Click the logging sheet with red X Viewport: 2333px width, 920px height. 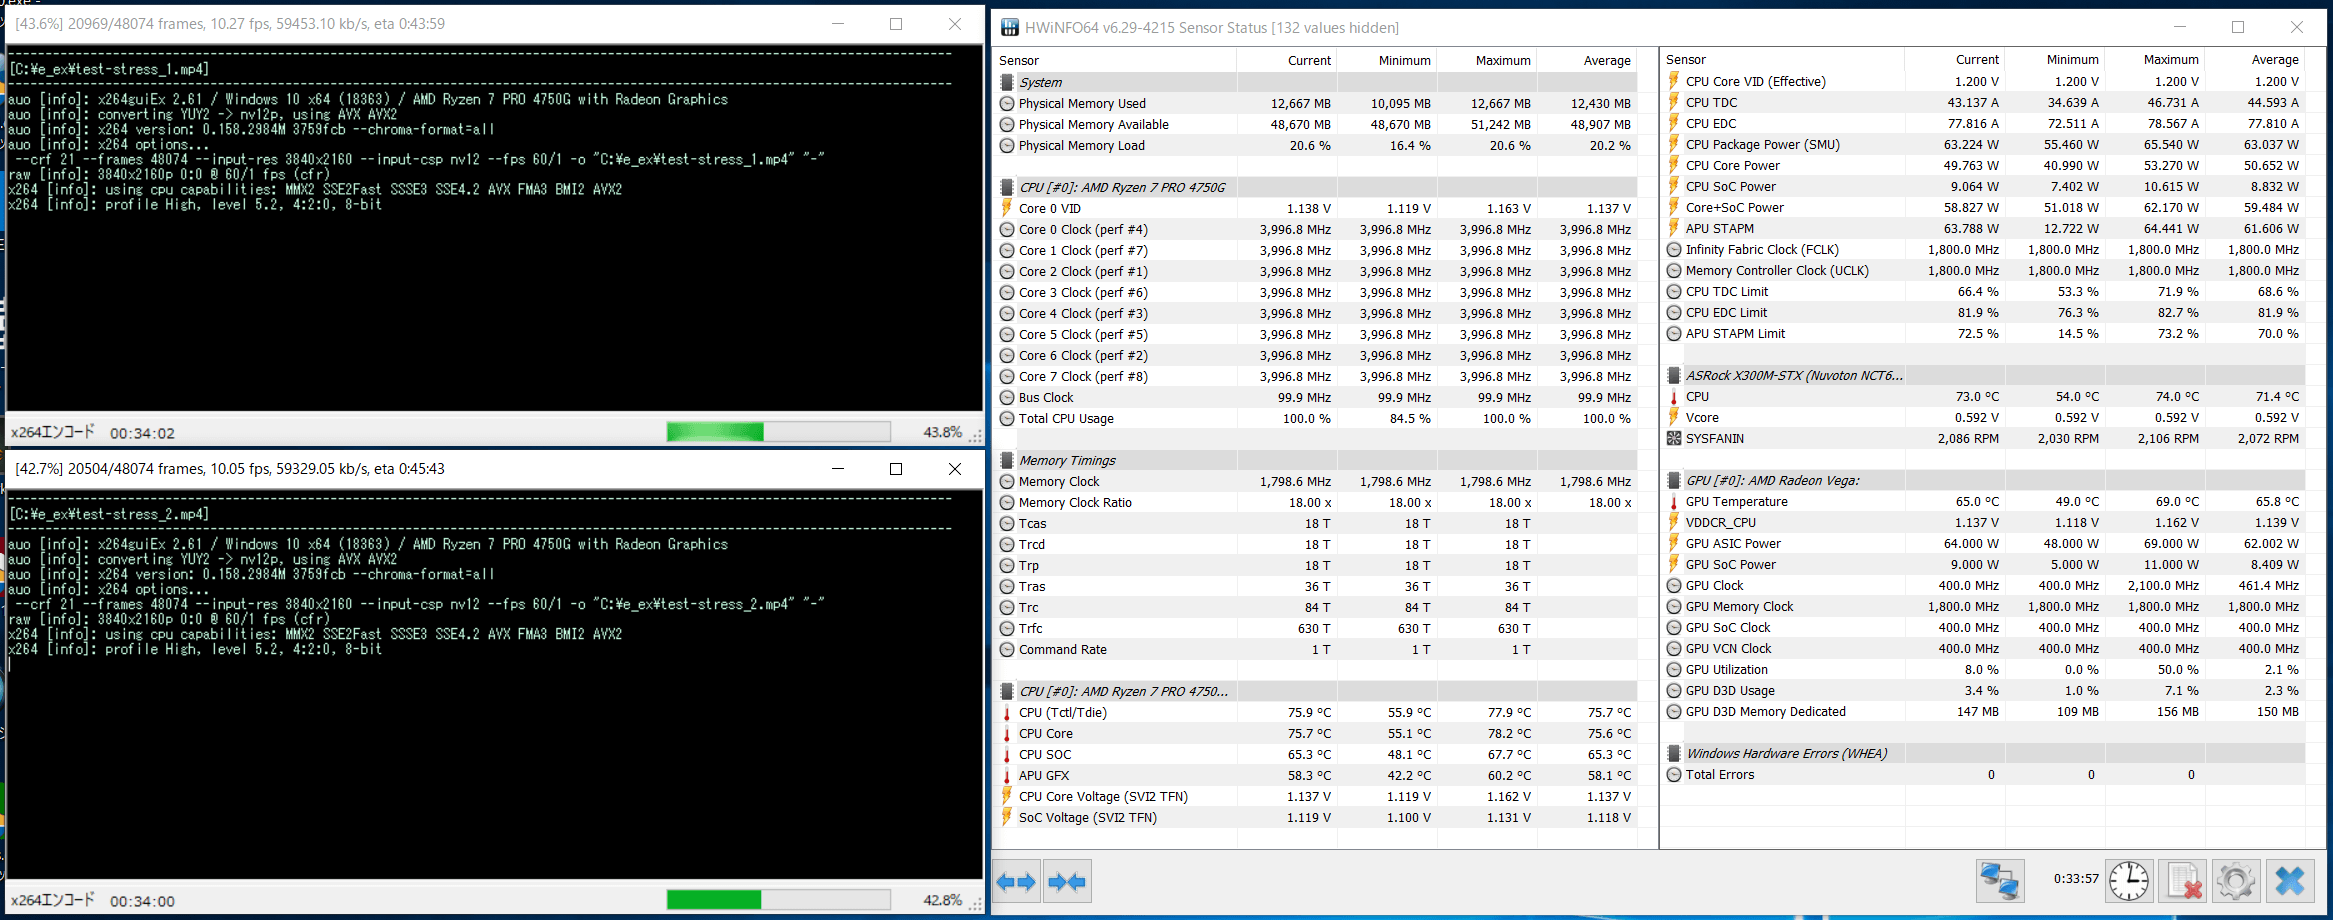[2183, 881]
